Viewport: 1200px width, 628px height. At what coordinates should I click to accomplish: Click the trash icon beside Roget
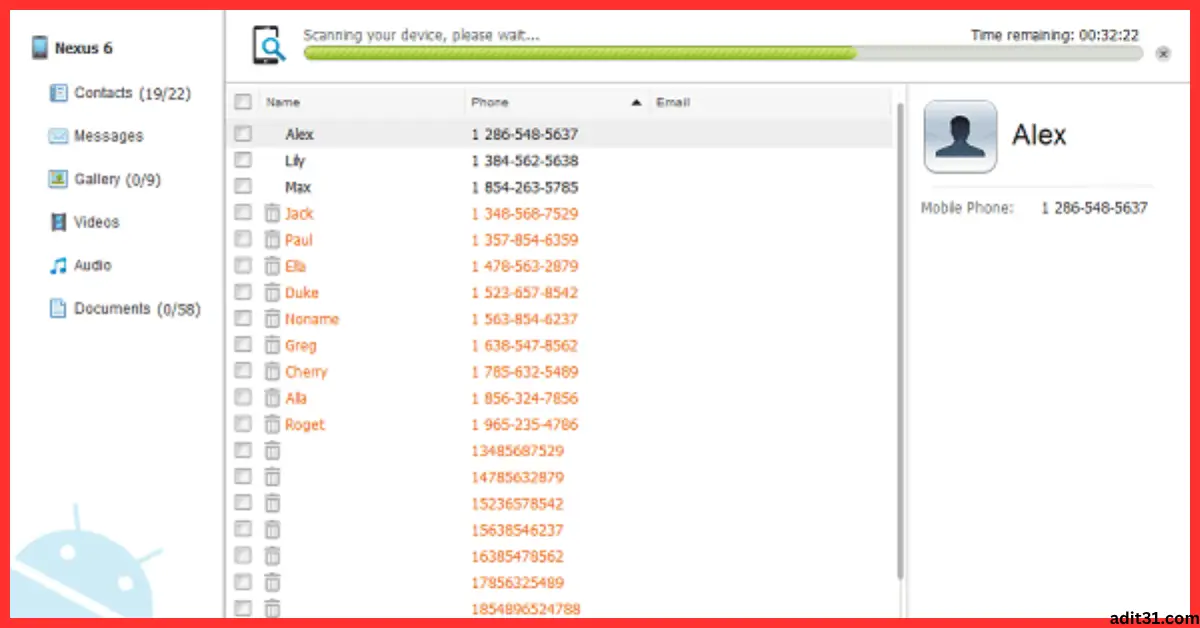tap(272, 424)
